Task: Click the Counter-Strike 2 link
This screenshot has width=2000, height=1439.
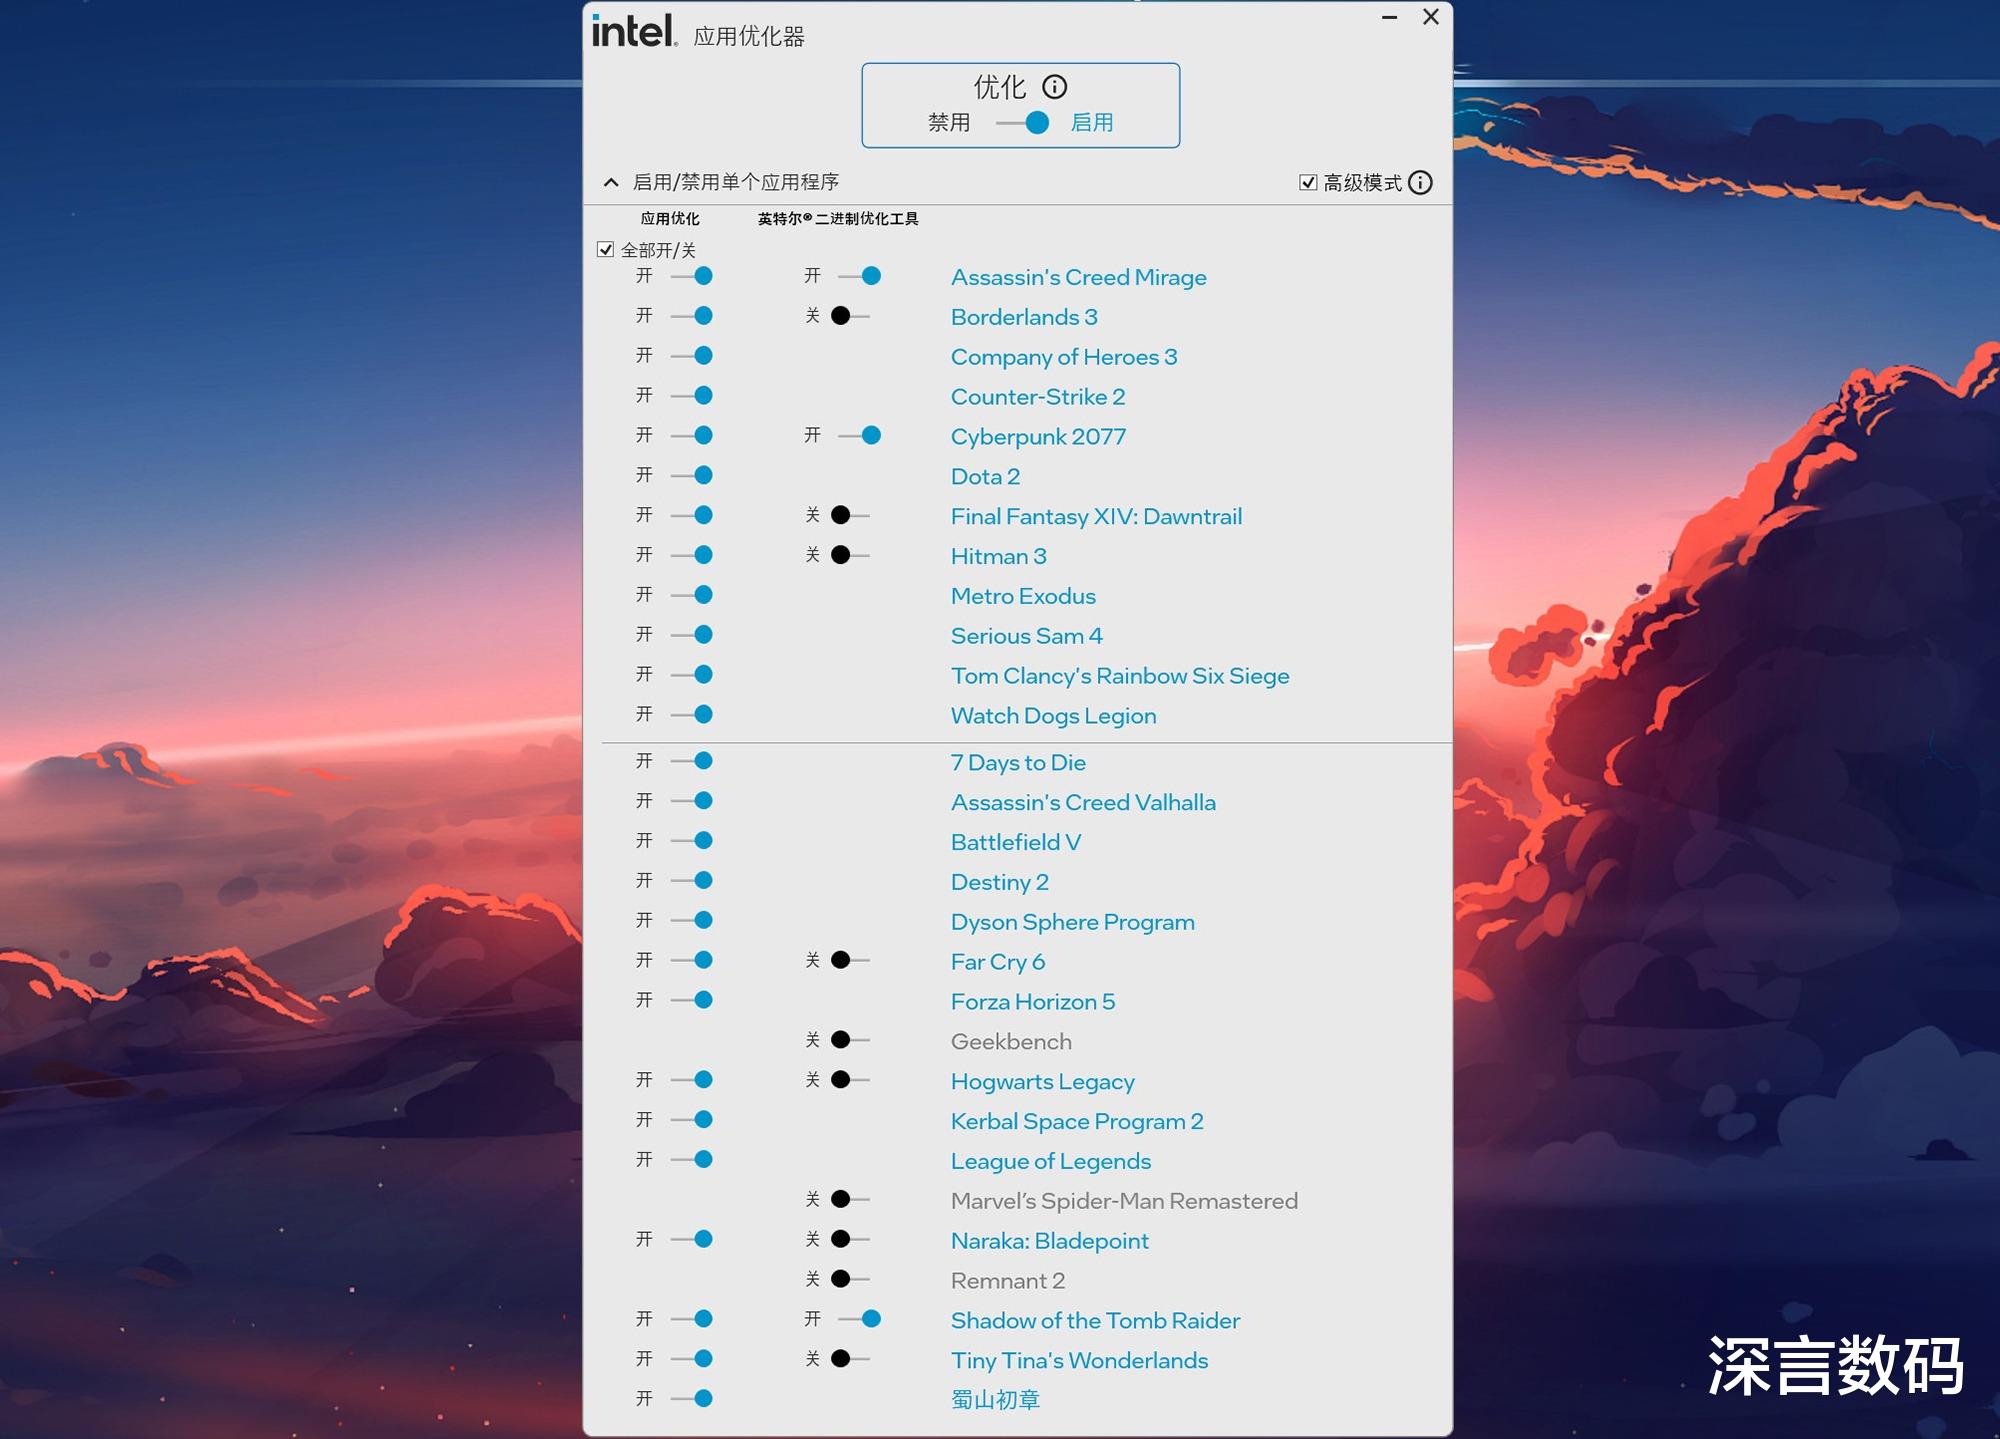Action: 1037,397
